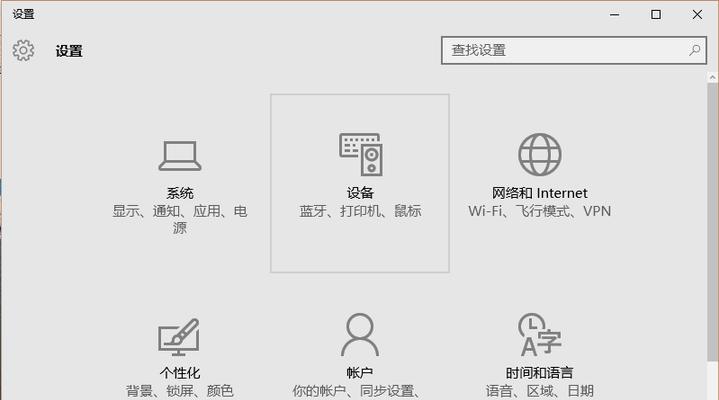Open the 系统 laptop icon tile
Image resolution: width=719 pixels, height=400 pixels.
point(180,156)
